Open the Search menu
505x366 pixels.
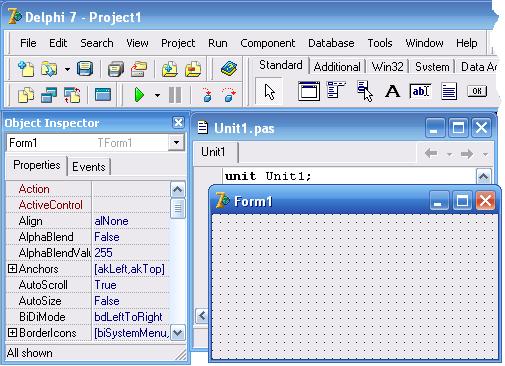click(97, 43)
